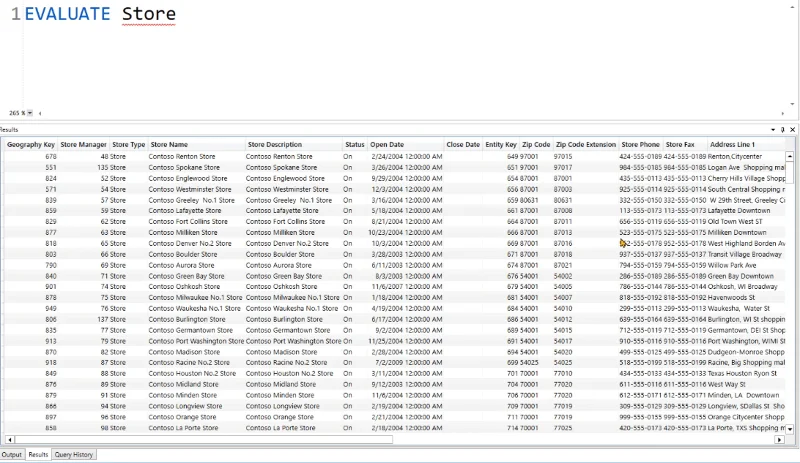This screenshot has width=800, height=463.
Task: Select the Contoso Greeley No.1 Store name cell
Action: (196, 200)
